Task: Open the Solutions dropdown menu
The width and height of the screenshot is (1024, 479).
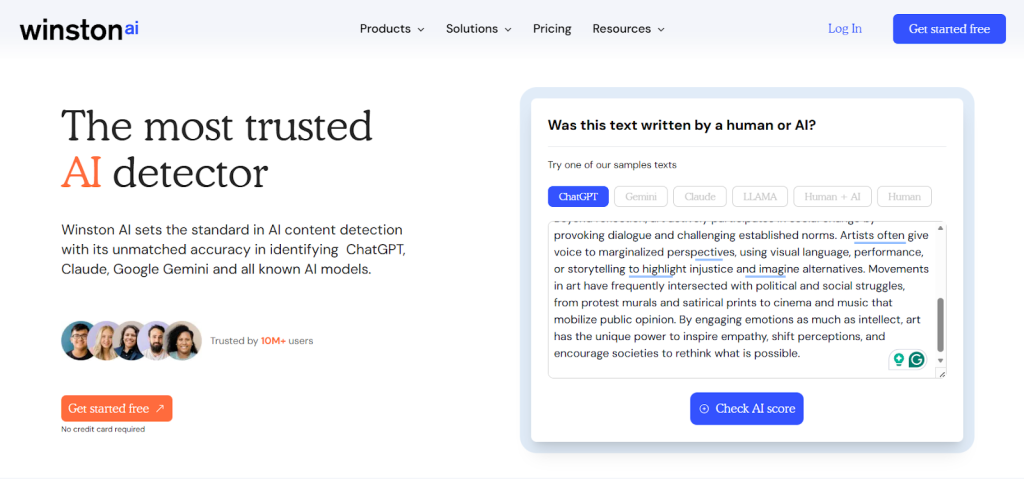Action: [x=478, y=29]
